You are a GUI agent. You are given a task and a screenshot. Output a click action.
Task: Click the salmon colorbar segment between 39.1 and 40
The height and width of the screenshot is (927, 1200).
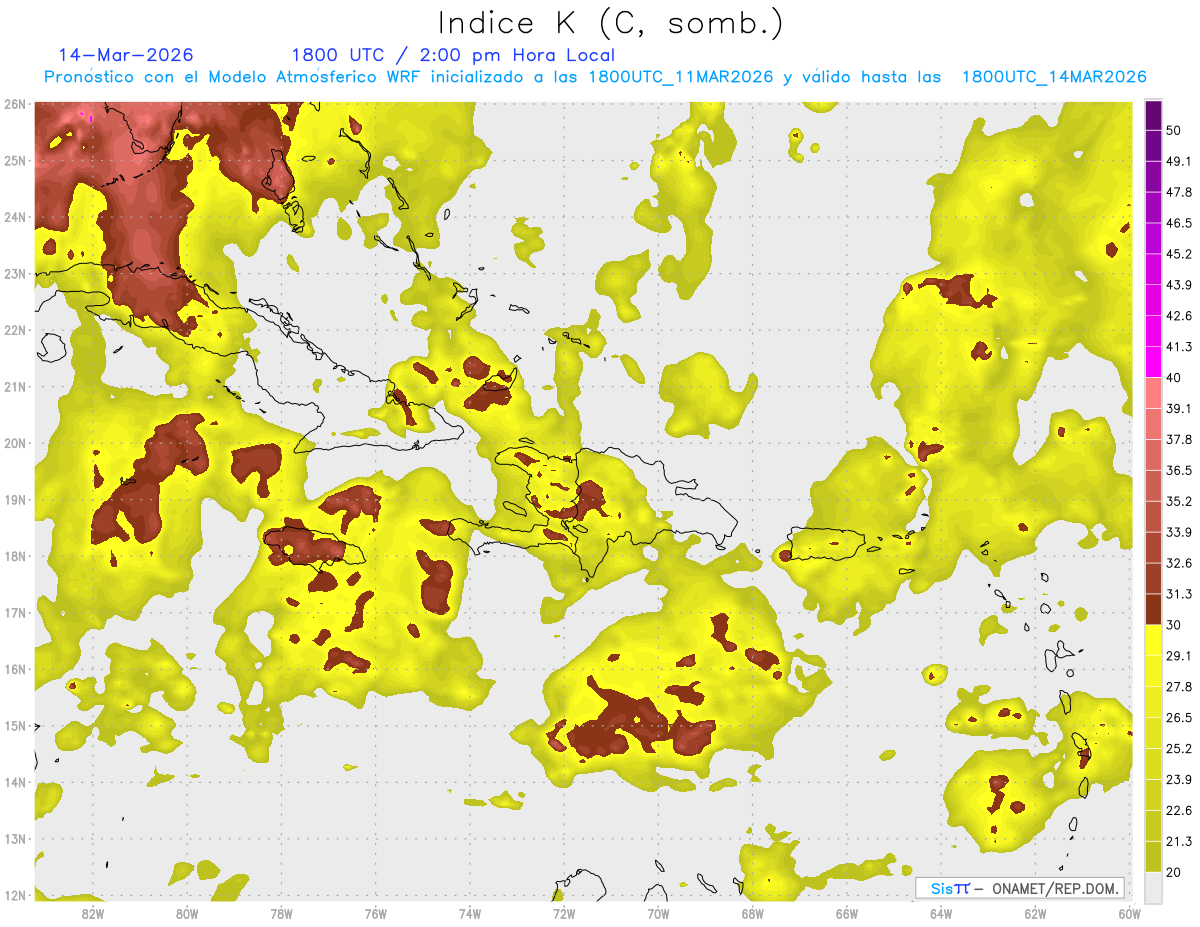1153,393
